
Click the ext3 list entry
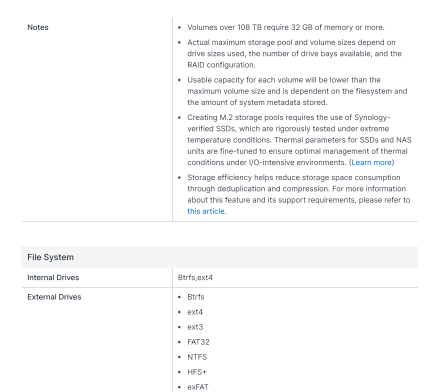click(x=195, y=327)
